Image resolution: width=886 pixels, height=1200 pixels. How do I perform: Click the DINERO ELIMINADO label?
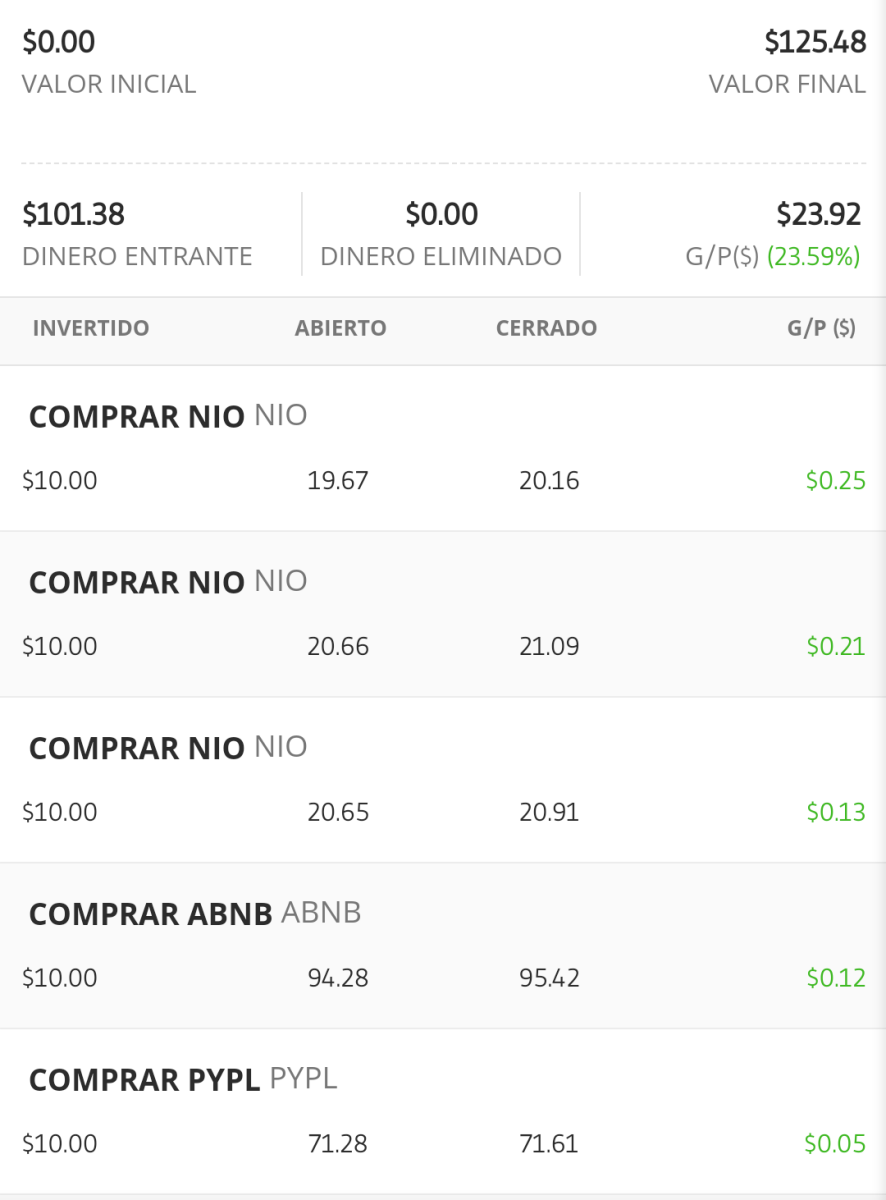(x=441, y=257)
